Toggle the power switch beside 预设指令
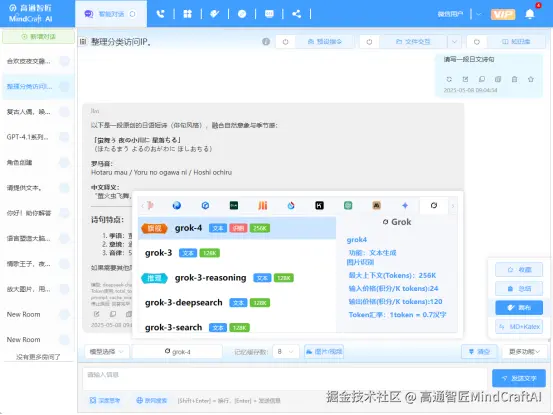 pos(285,42)
